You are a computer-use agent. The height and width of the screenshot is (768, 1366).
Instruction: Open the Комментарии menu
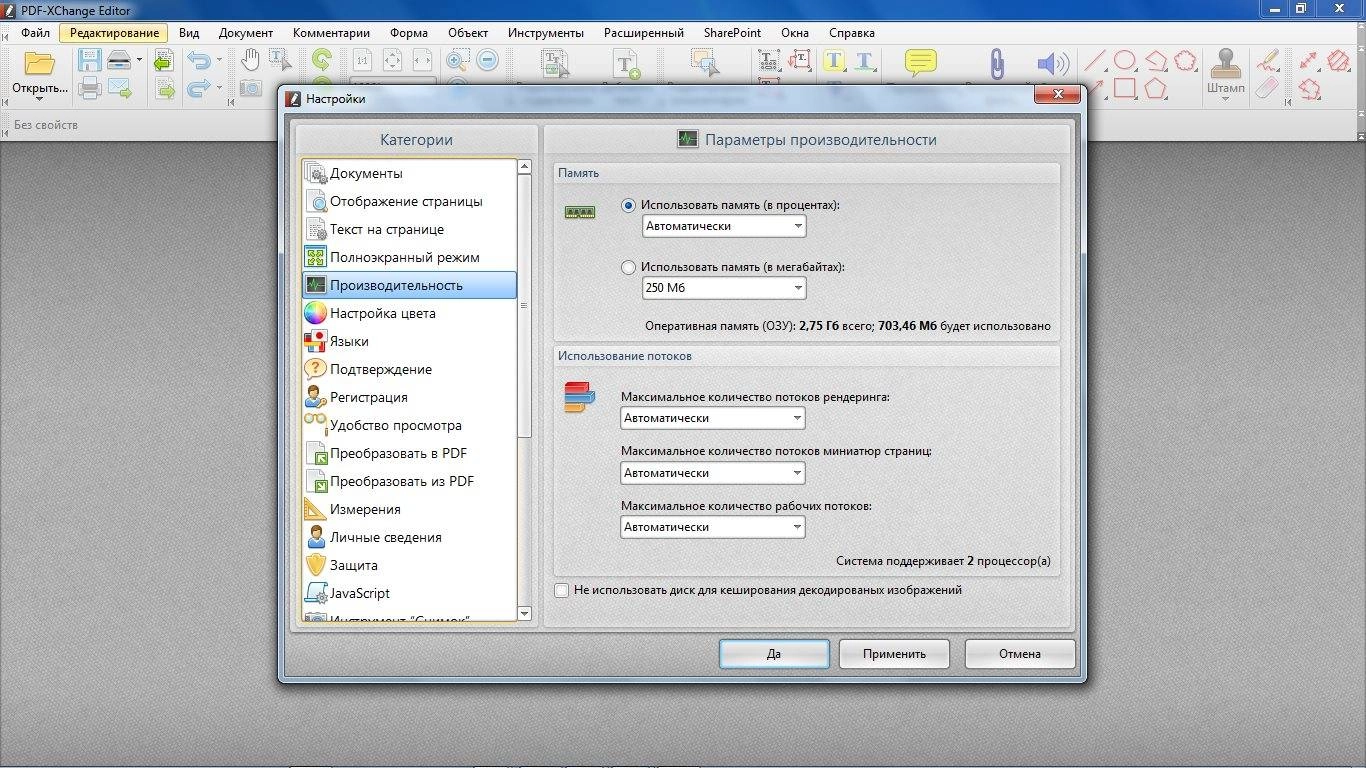(331, 33)
